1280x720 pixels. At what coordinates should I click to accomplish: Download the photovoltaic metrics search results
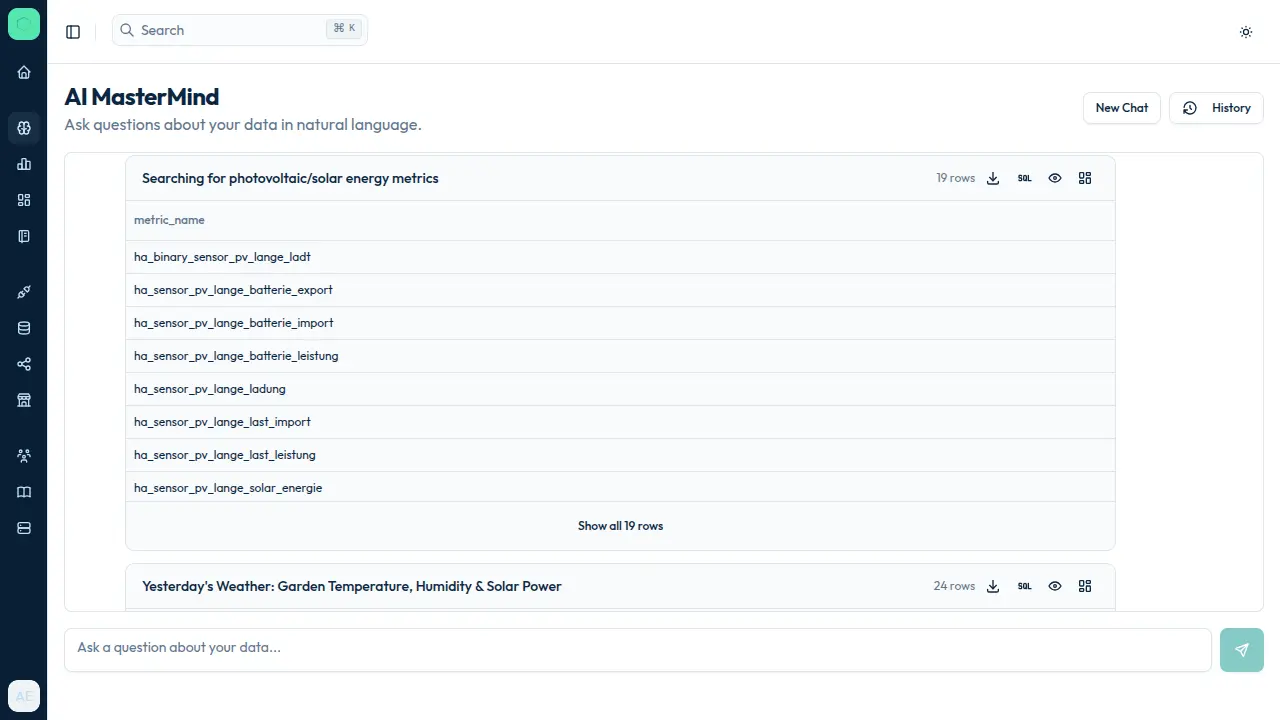click(993, 178)
